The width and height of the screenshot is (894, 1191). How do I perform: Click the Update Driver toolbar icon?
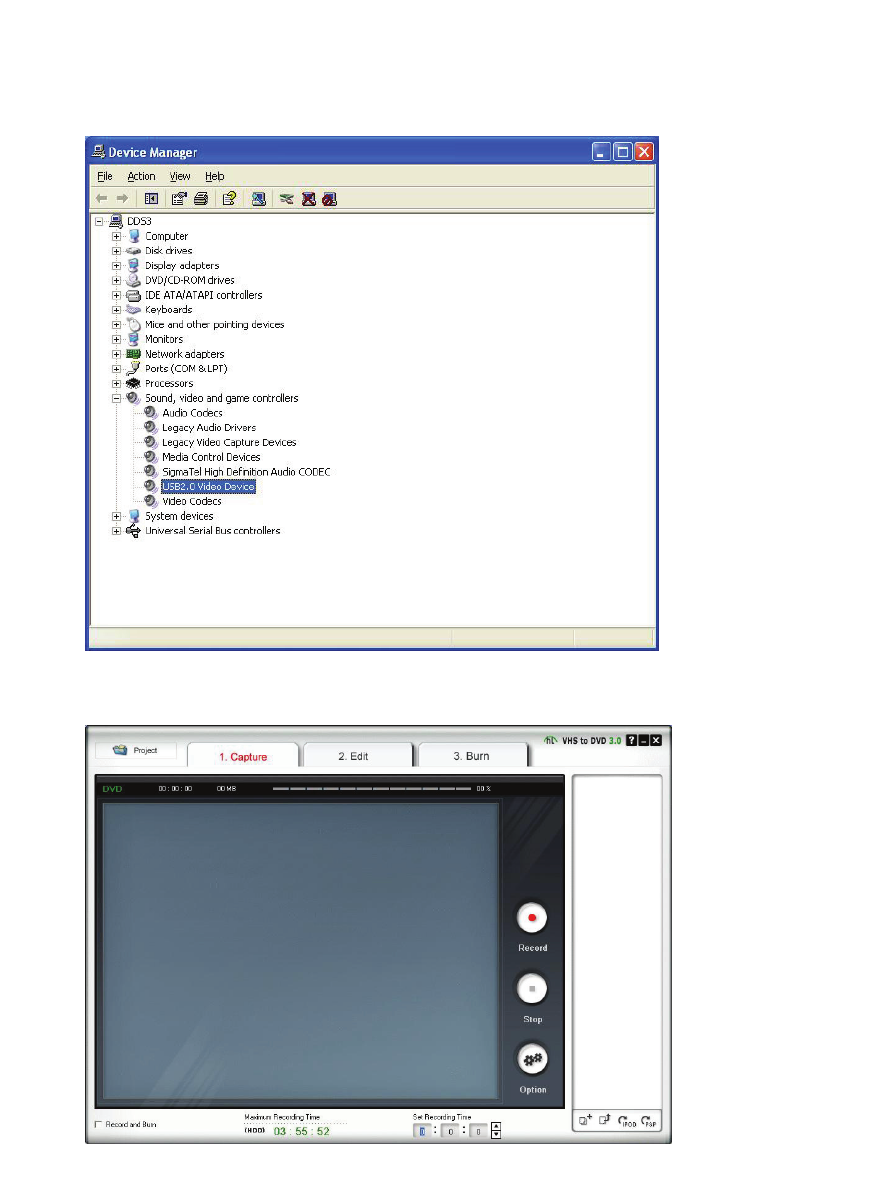[286, 198]
